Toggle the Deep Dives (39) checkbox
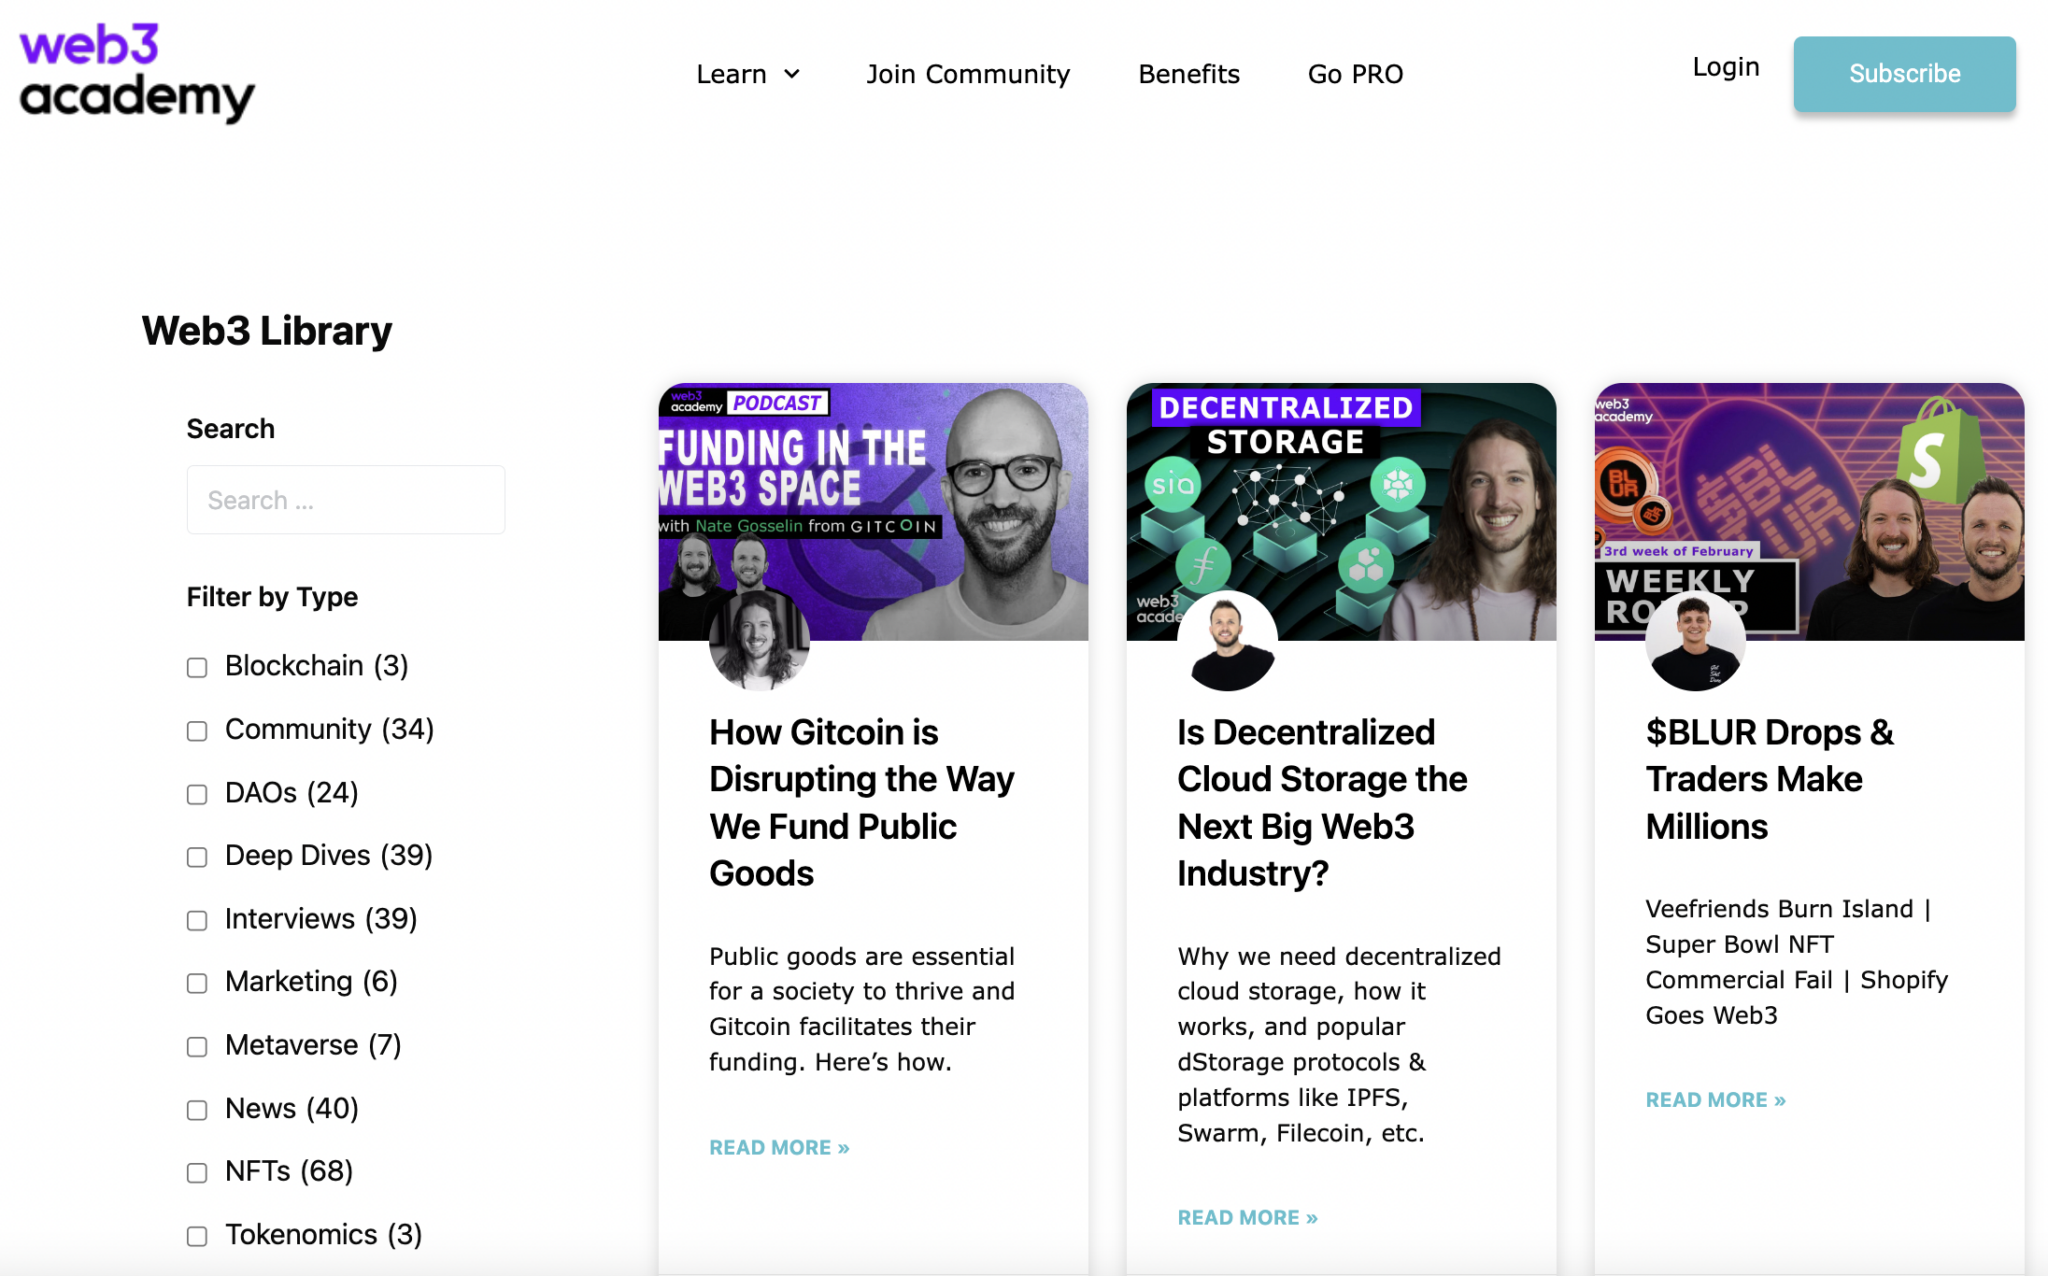Screen dimensions: 2048x1276 196,857
